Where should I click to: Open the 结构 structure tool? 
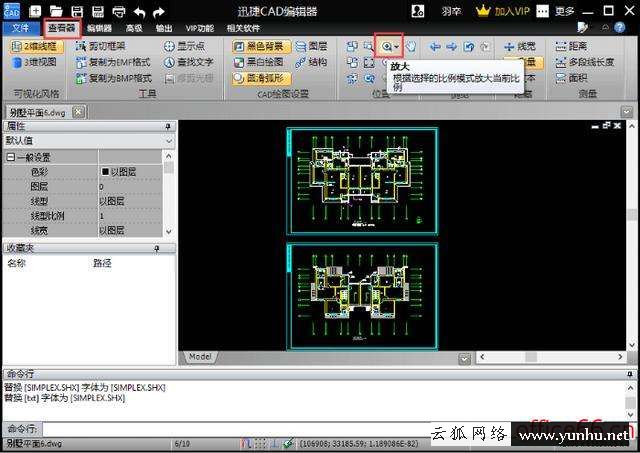[311, 62]
